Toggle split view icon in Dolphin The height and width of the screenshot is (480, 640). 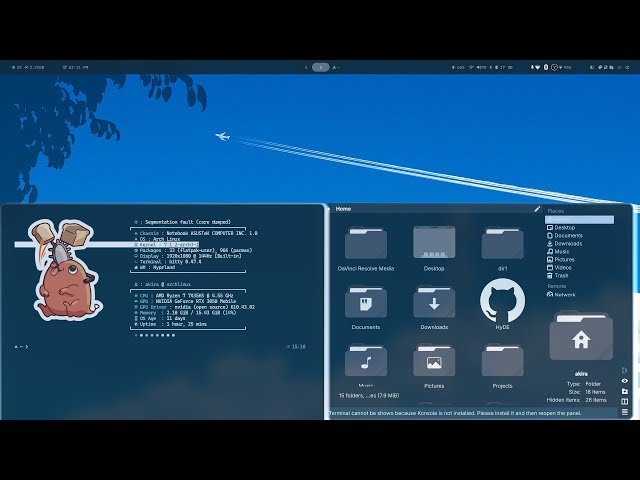[624, 402]
